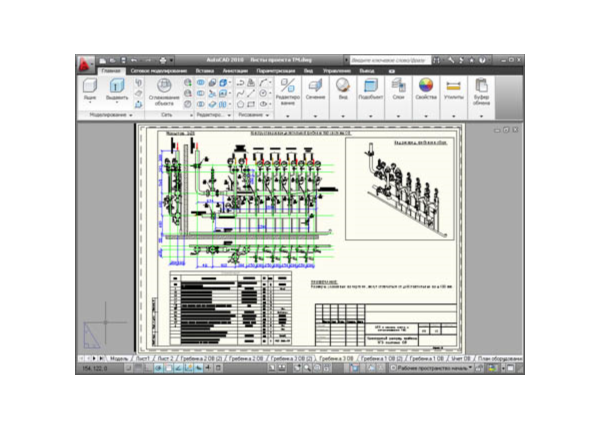Click the search keyword input field
The width and height of the screenshot is (600, 428).
(390, 60)
